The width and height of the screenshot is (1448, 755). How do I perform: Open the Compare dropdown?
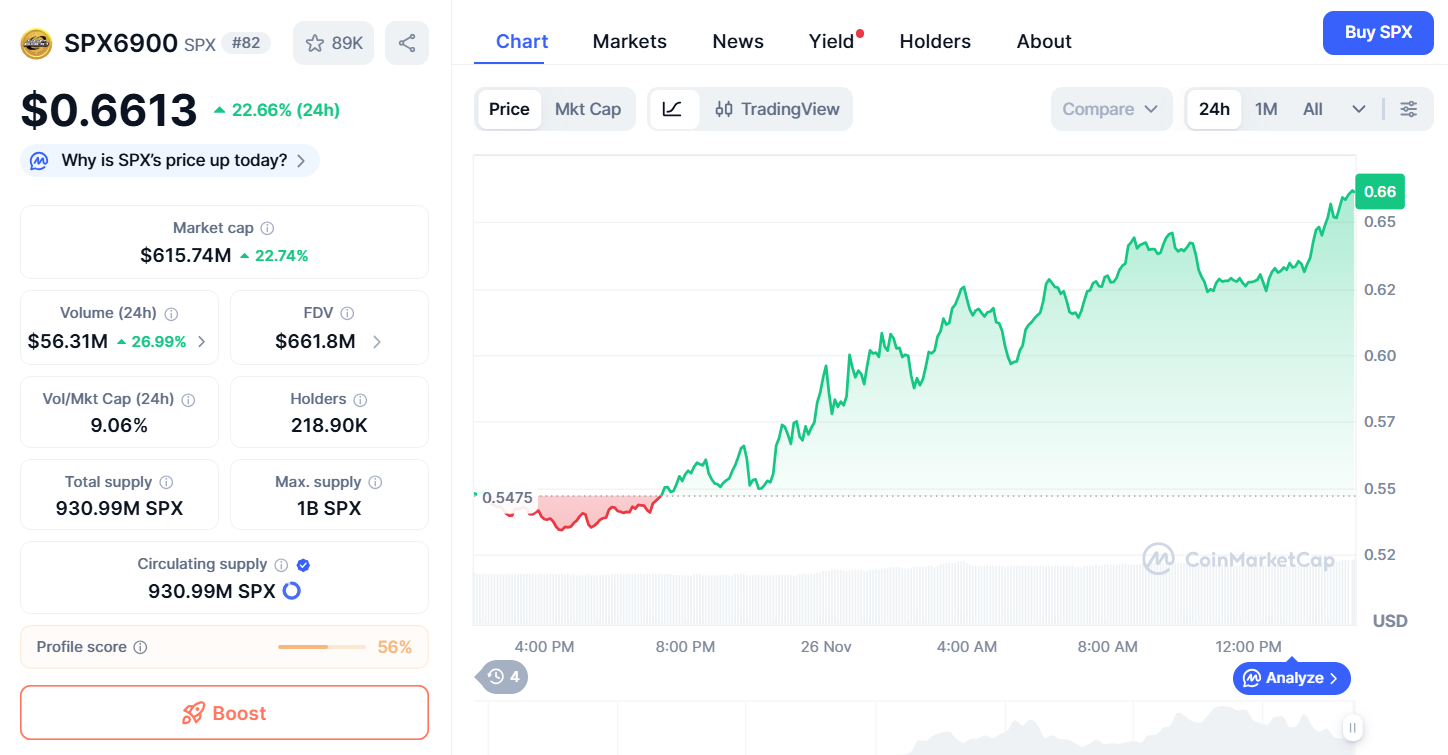[1110, 109]
